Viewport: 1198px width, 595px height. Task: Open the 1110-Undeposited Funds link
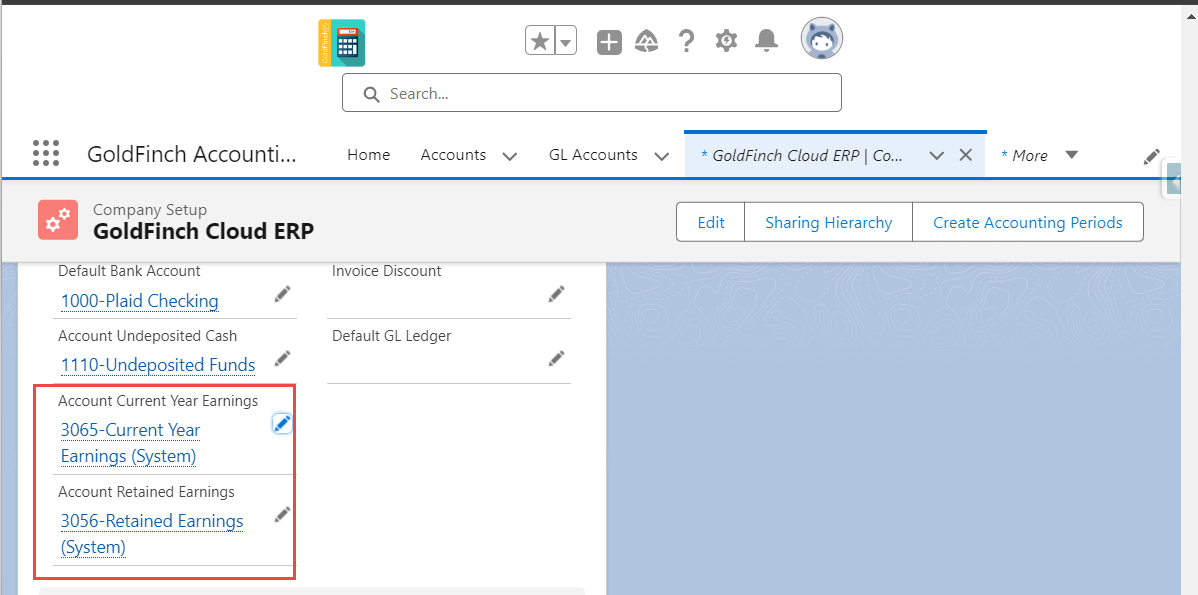(158, 365)
